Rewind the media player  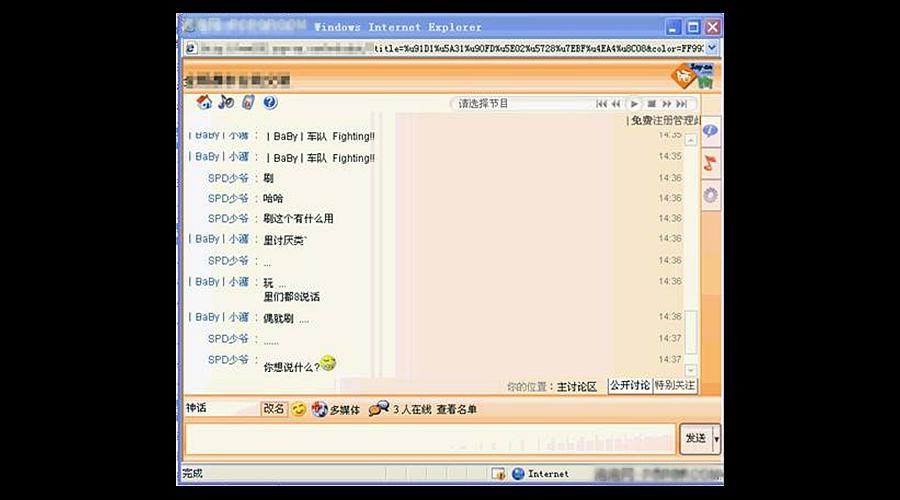616,104
